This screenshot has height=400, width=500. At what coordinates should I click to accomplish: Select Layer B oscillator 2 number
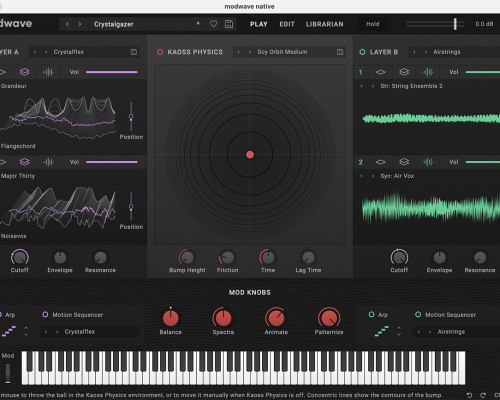[x=360, y=162]
